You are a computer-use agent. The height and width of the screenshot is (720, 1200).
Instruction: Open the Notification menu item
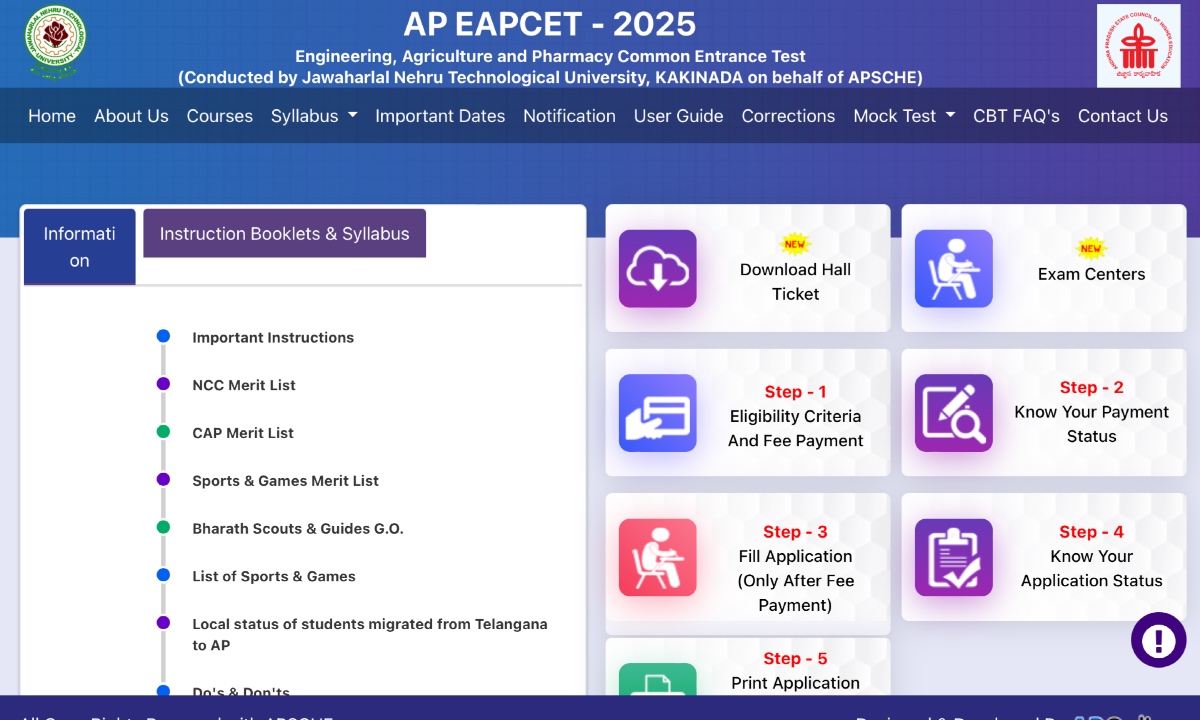click(x=569, y=116)
